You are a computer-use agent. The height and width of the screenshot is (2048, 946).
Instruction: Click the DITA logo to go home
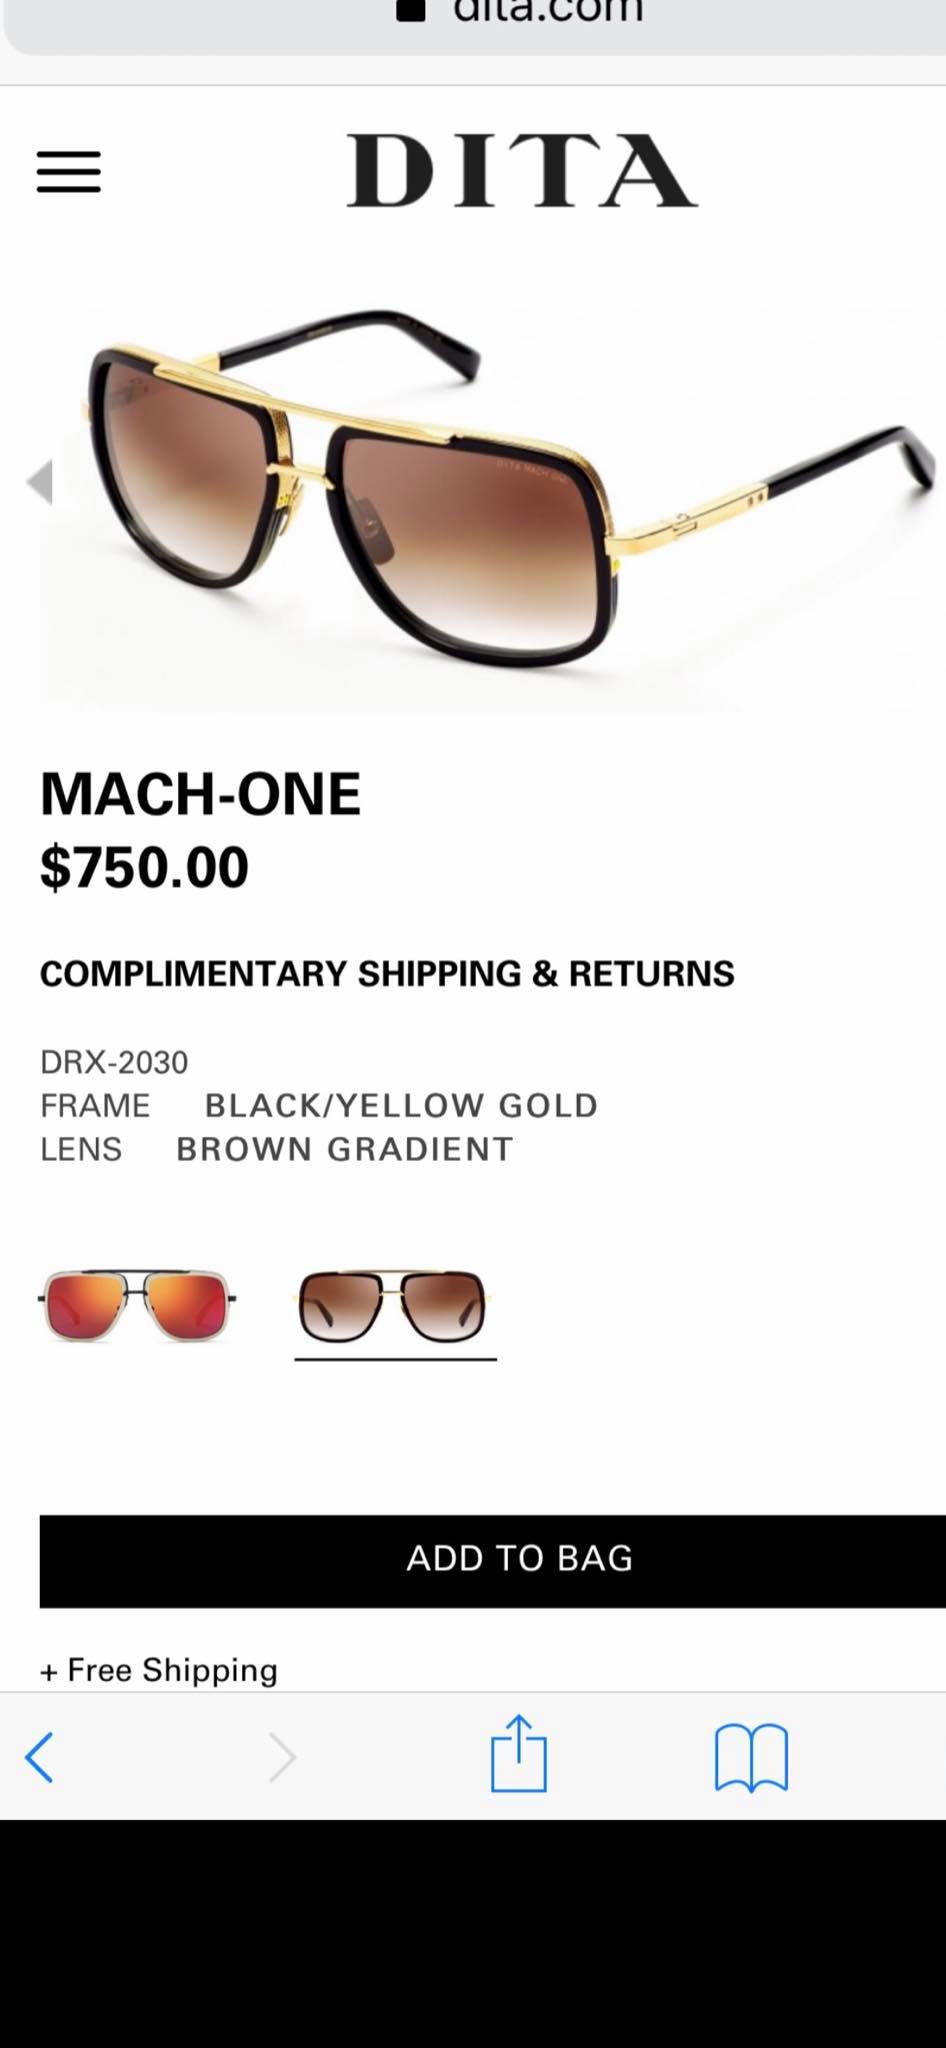pyautogui.click(x=522, y=171)
